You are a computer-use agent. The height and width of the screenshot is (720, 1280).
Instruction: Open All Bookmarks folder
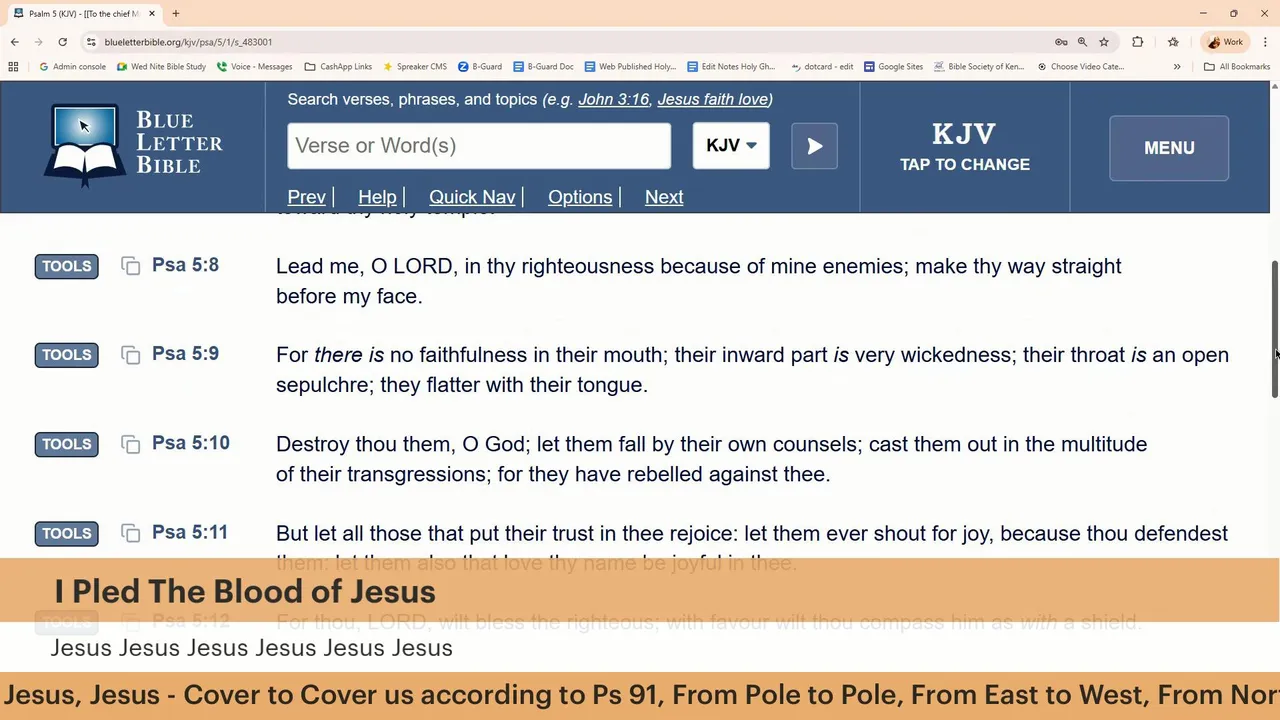tap(1237, 67)
